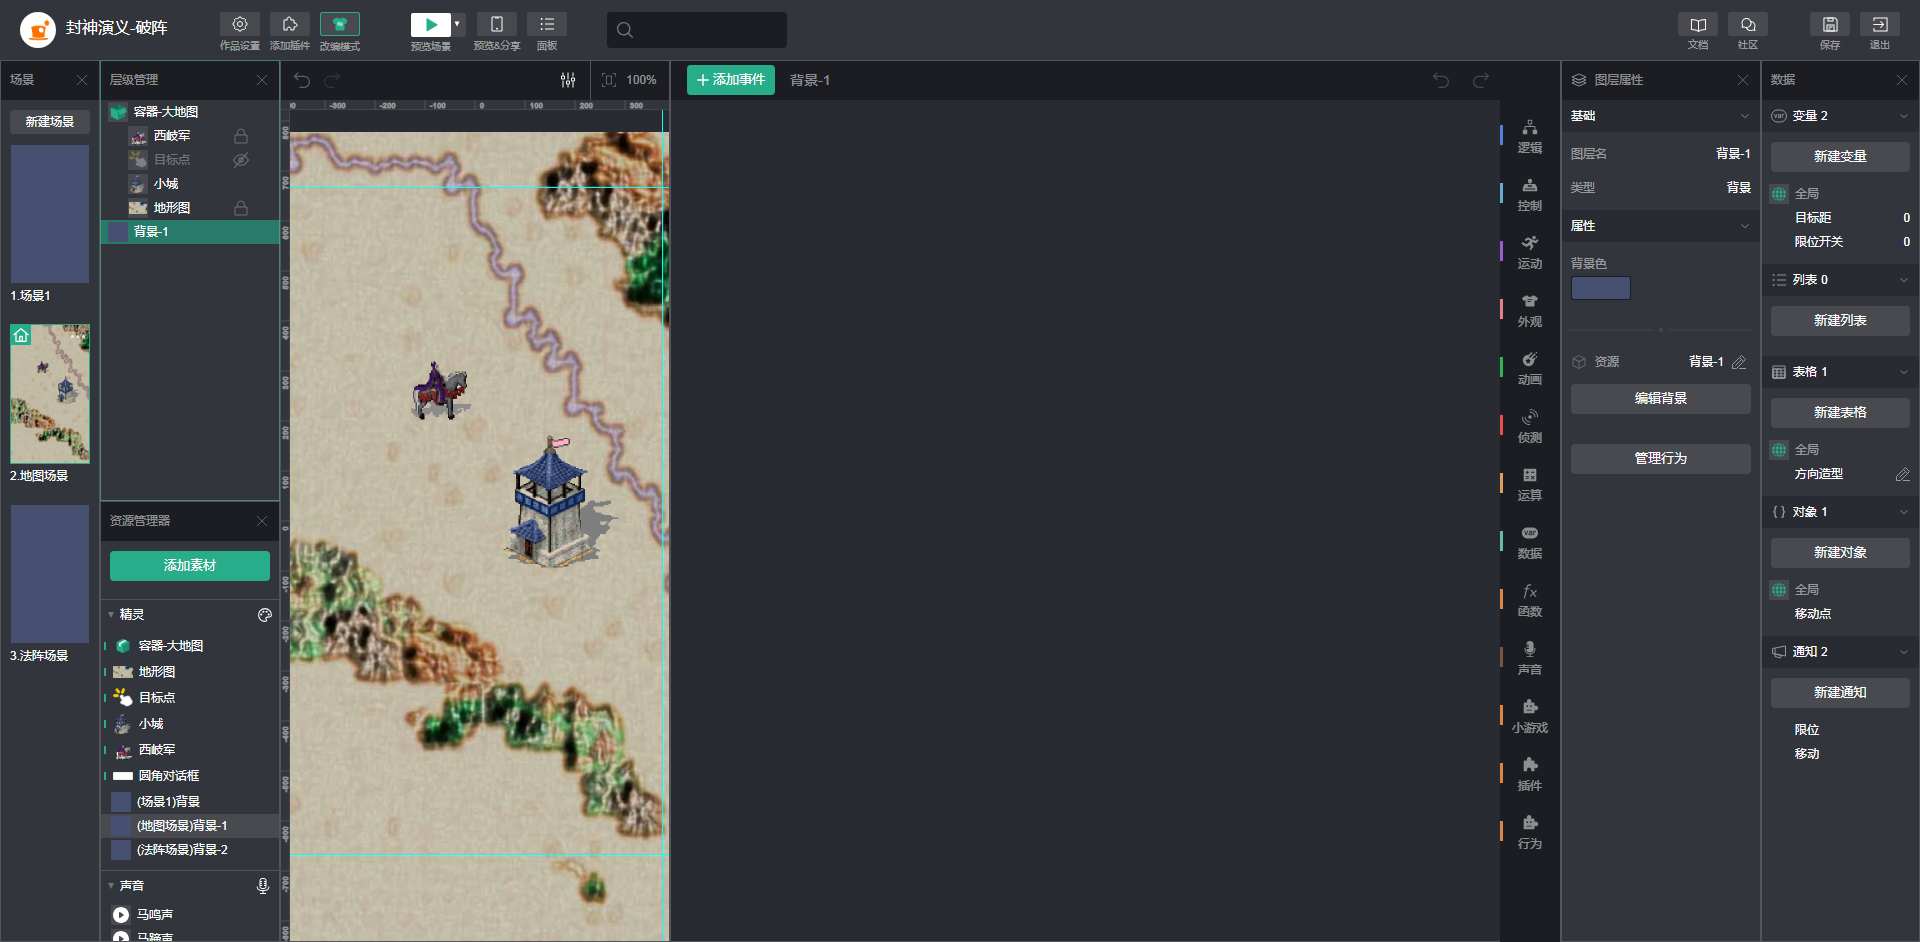Image resolution: width=1920 pixels, height=942 pixels.
Task: Click the canvas undo arrow
Action: (302, 80)
